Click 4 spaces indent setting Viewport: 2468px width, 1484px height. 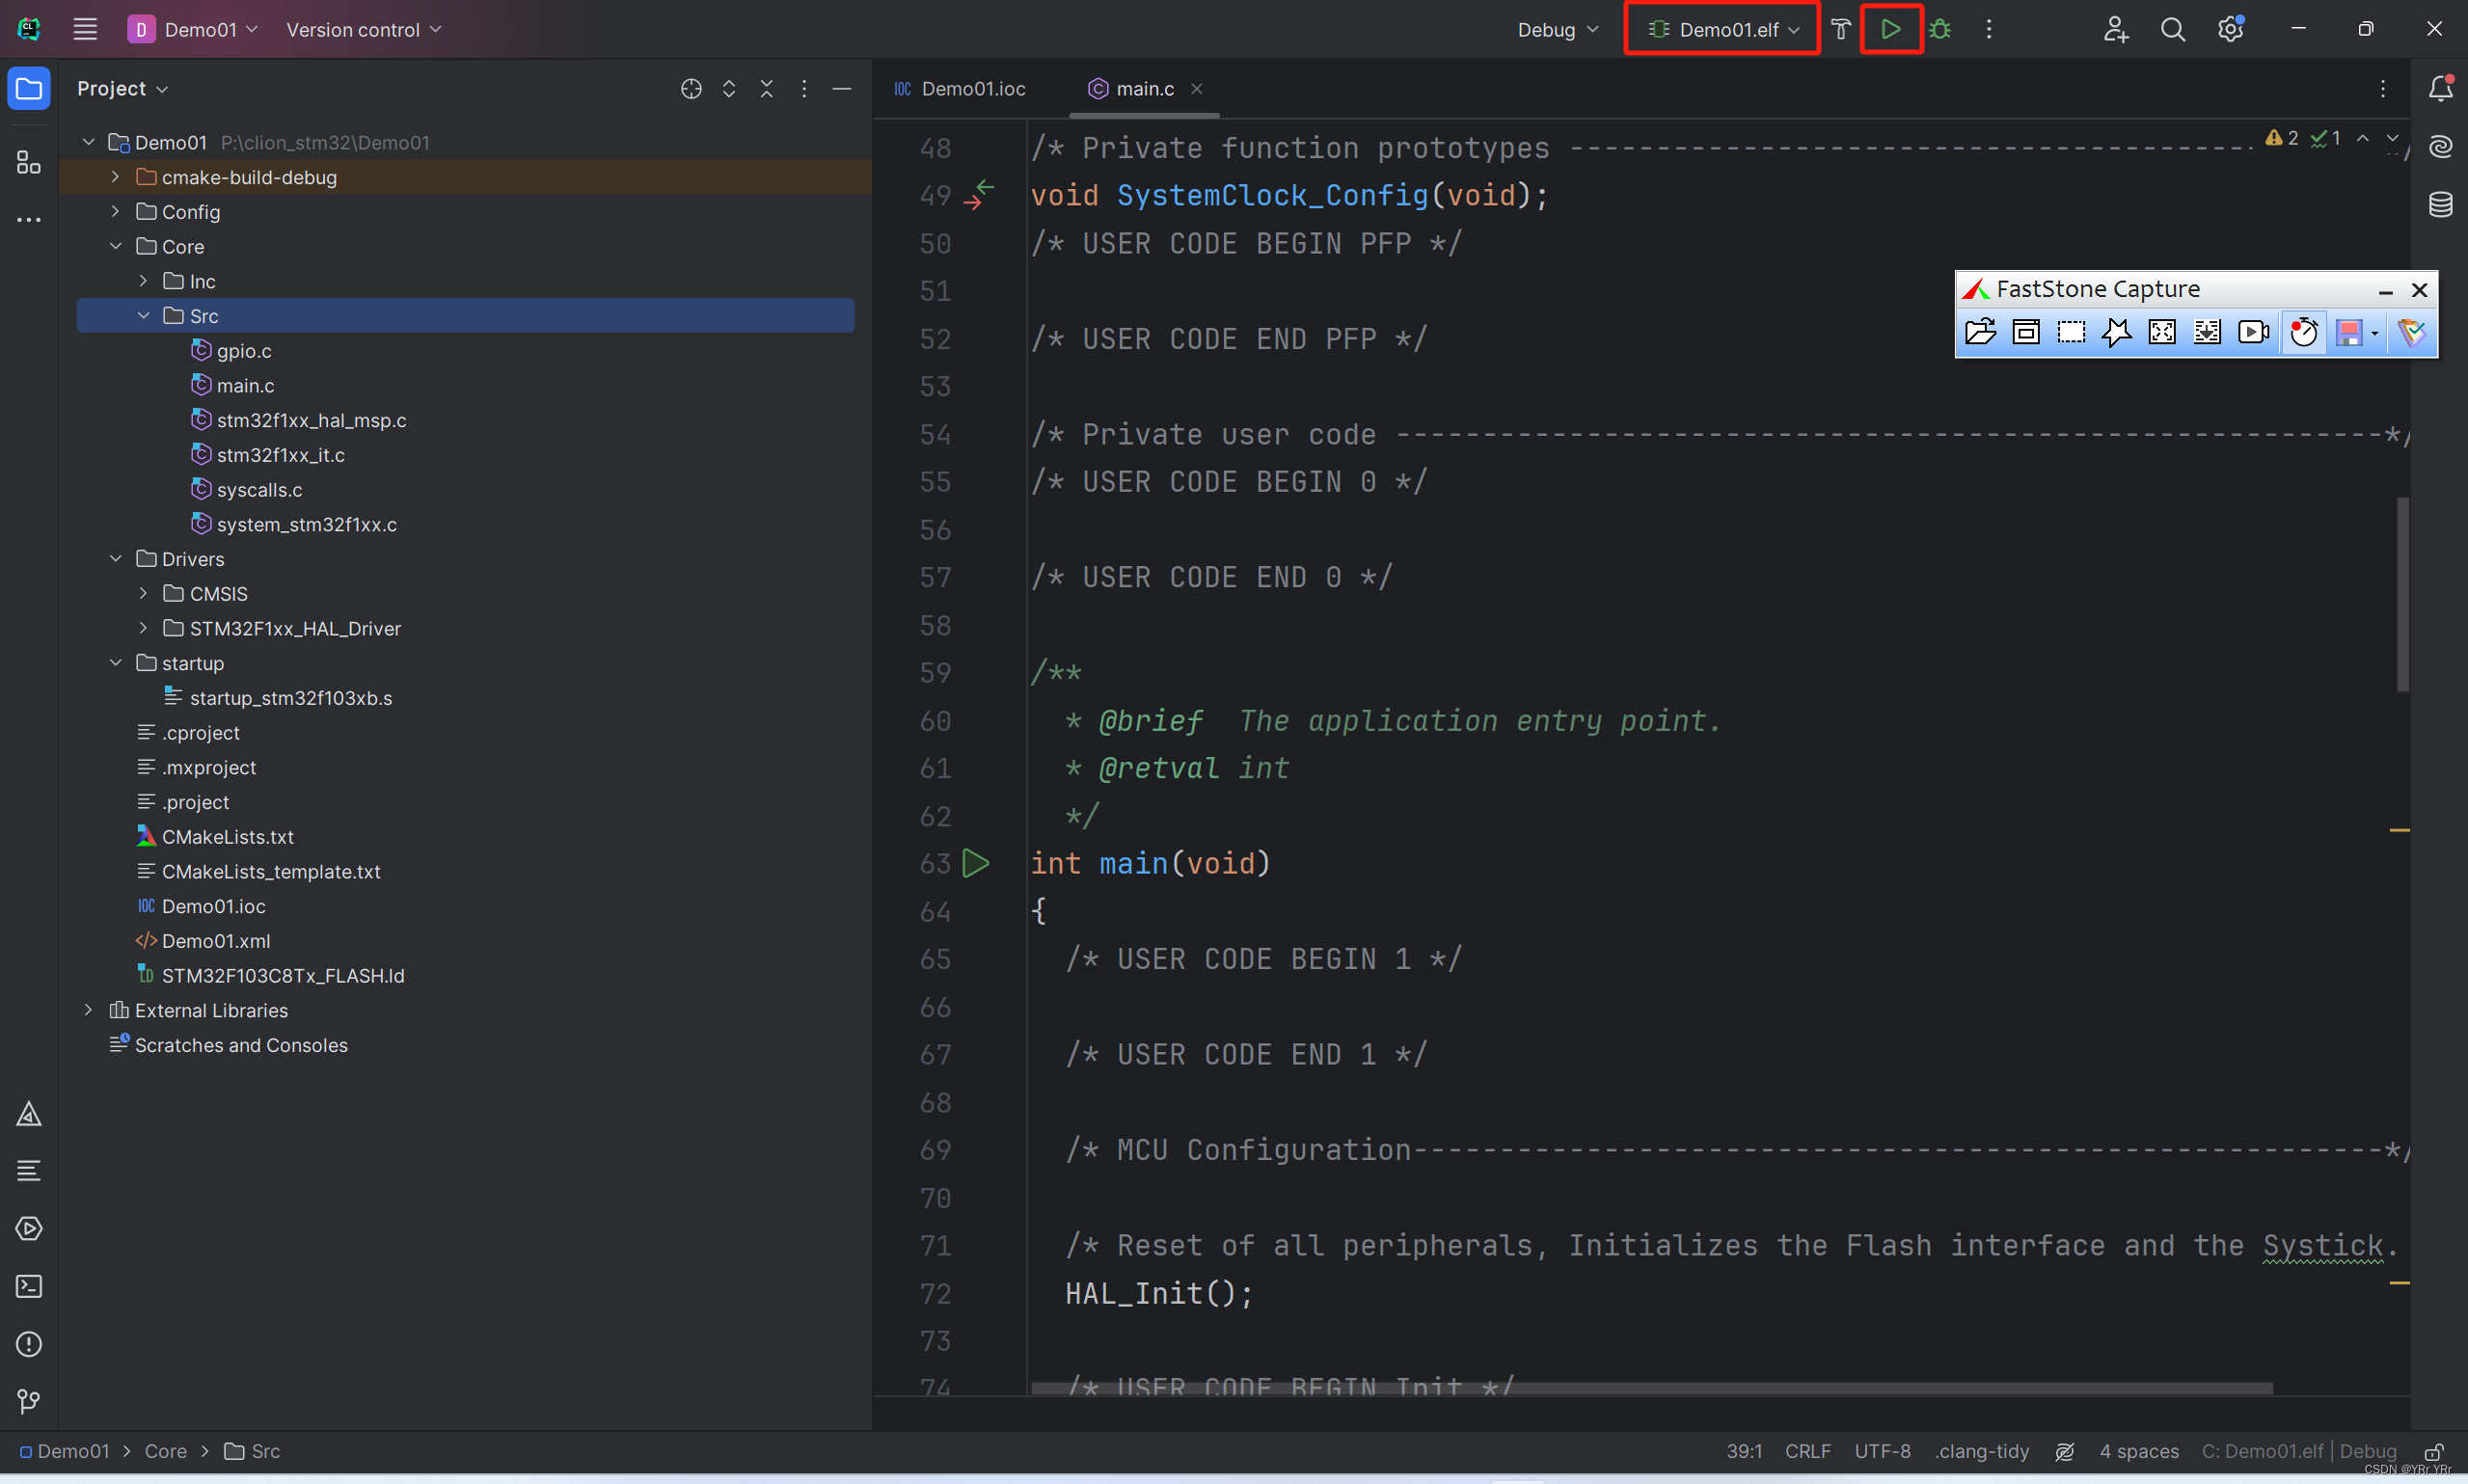tap(2139, 1451)
